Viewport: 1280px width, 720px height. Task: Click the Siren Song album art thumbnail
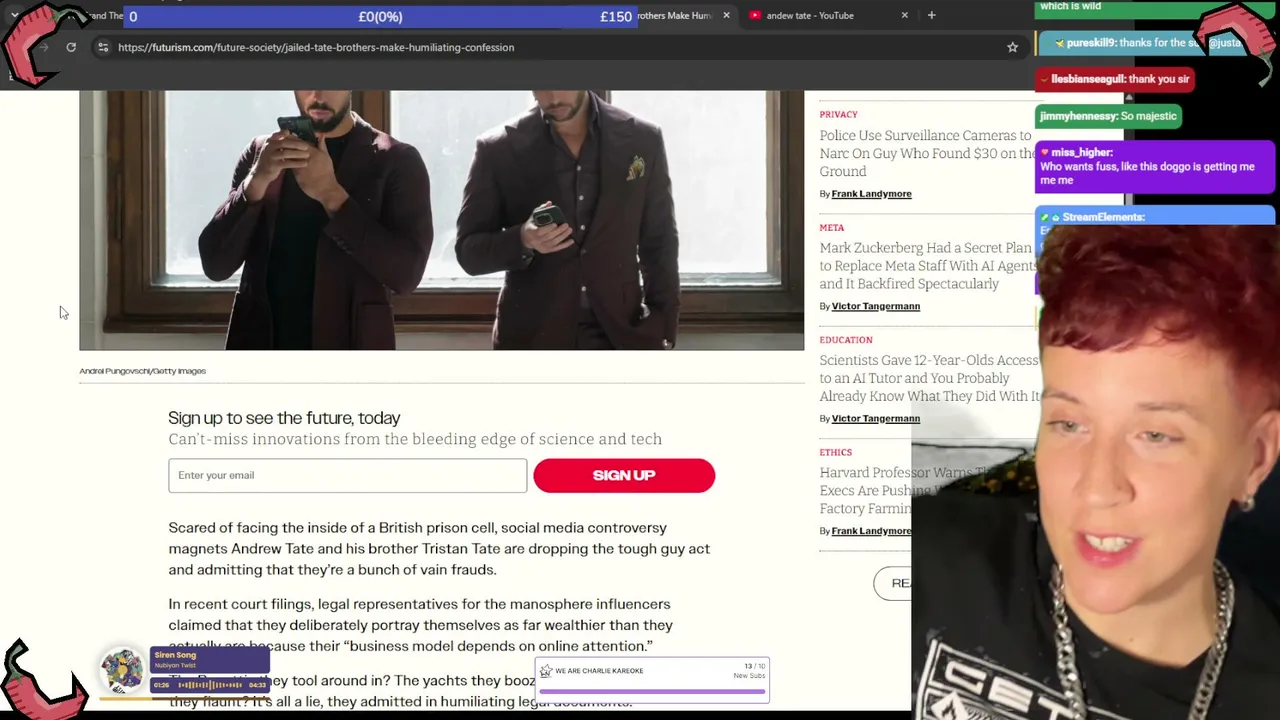(x=123, y=671)
